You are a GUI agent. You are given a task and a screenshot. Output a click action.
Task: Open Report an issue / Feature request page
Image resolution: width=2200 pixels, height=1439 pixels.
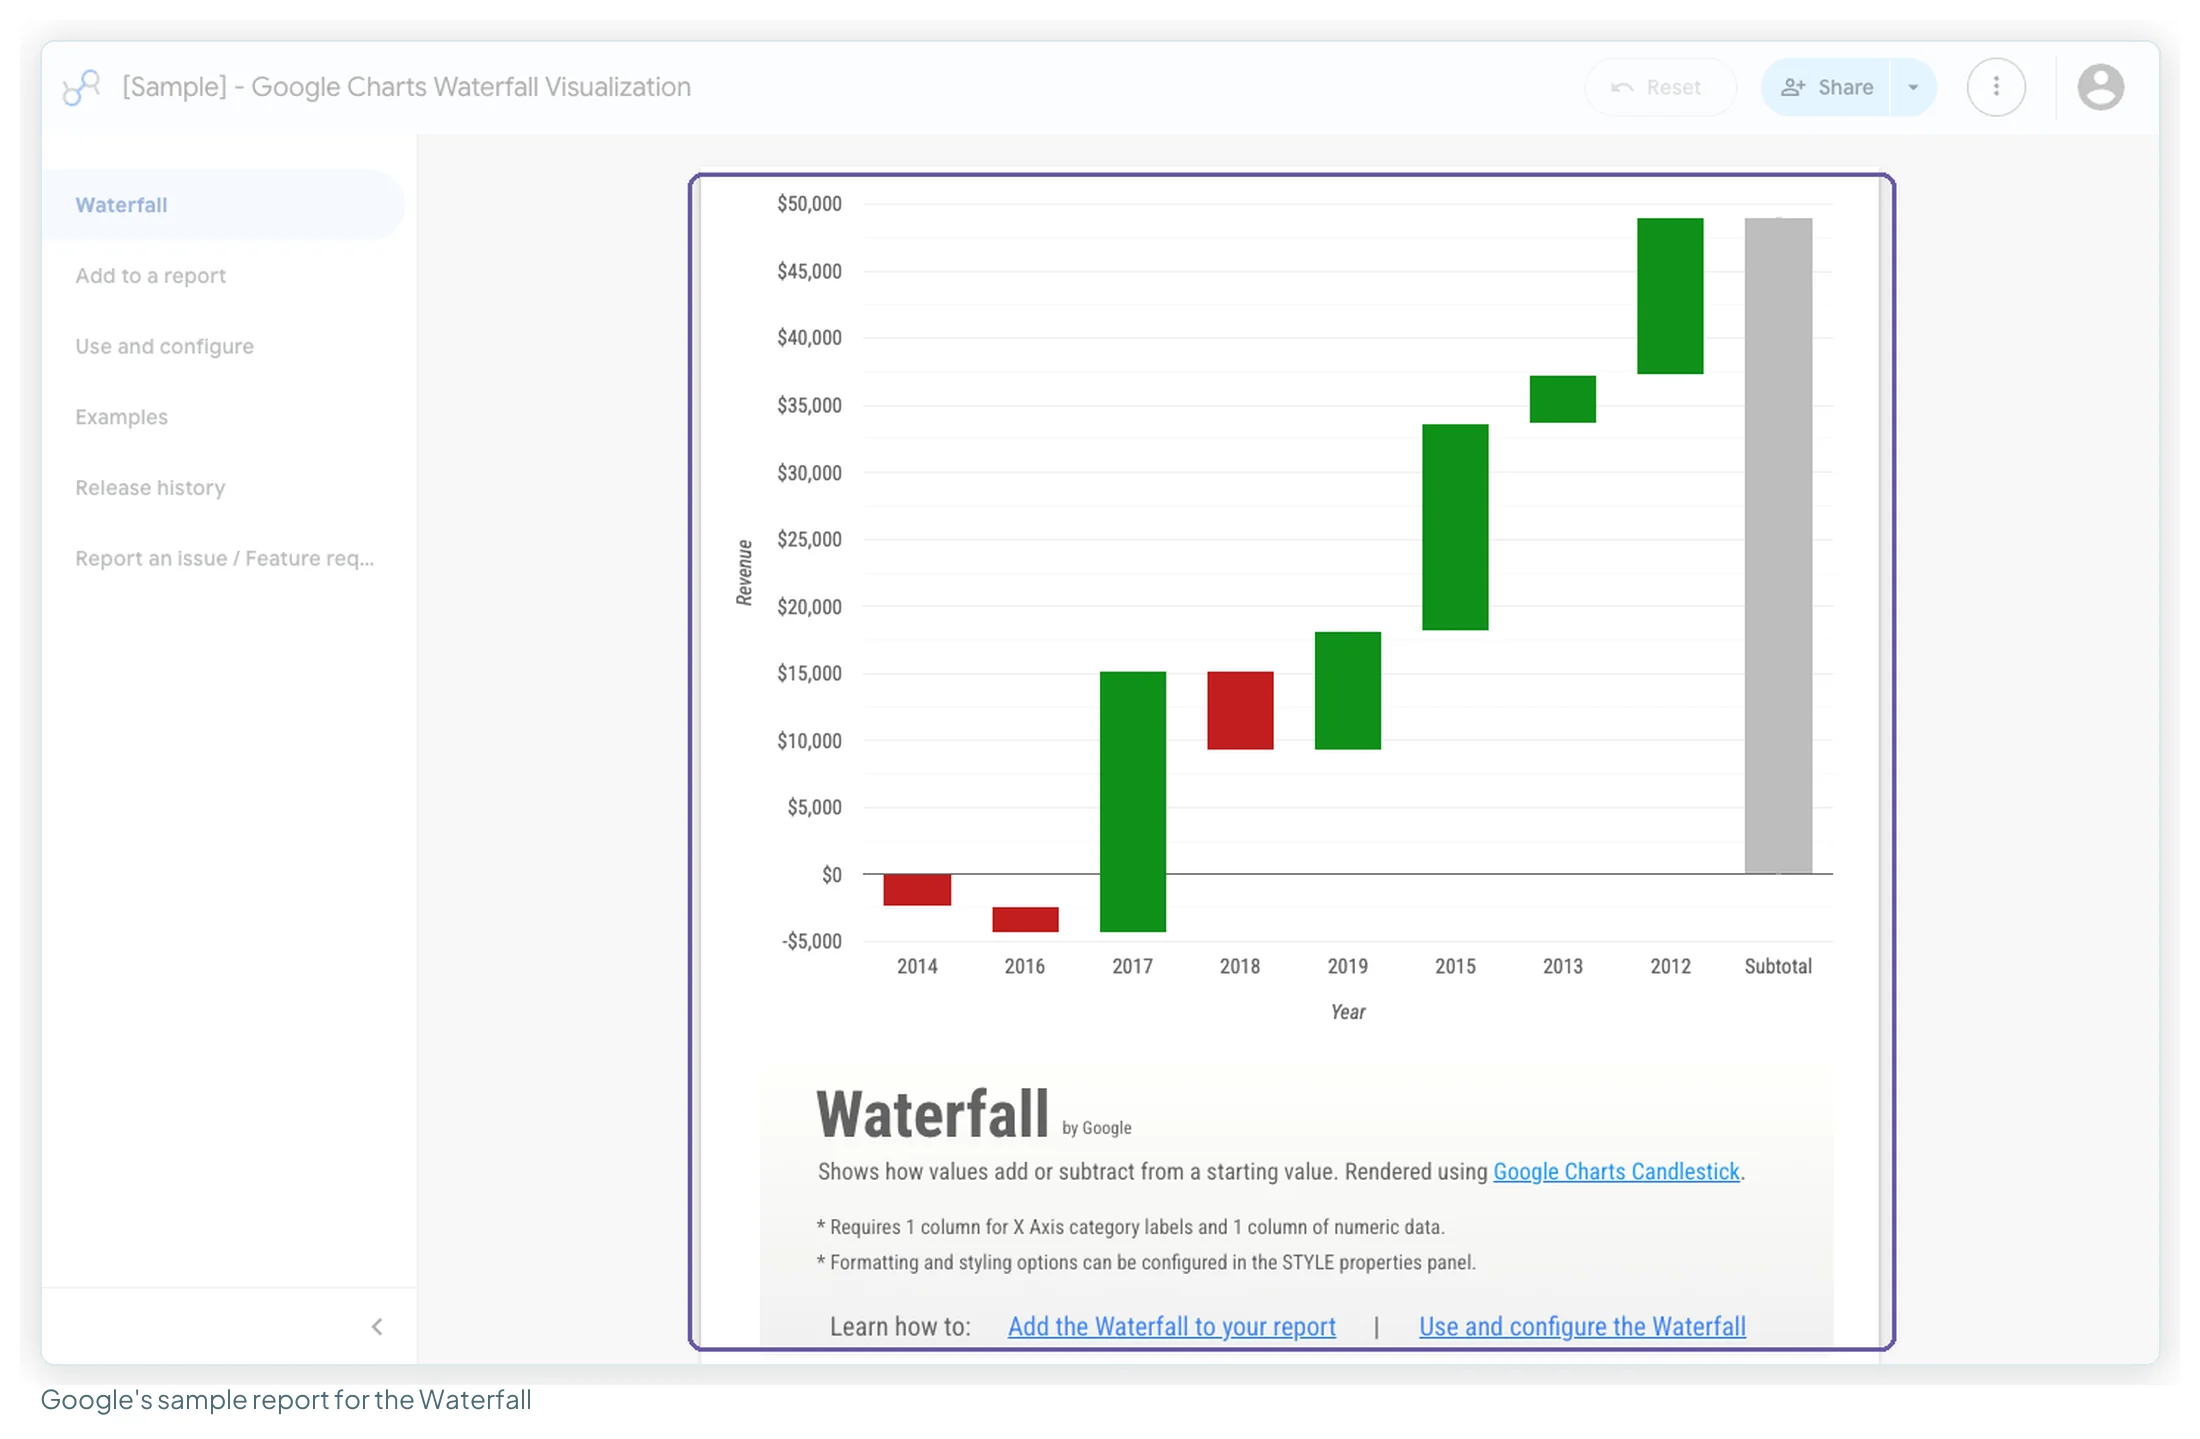224,558
